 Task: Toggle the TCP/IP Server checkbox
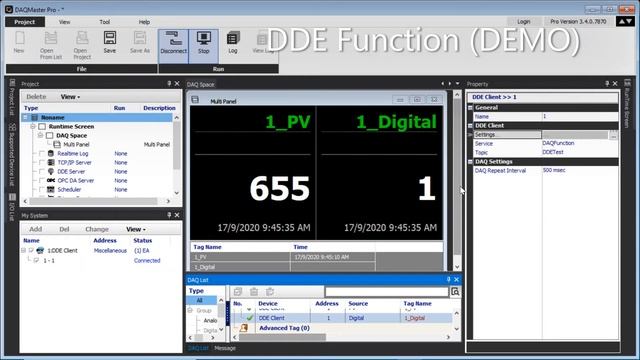[42, 162]
